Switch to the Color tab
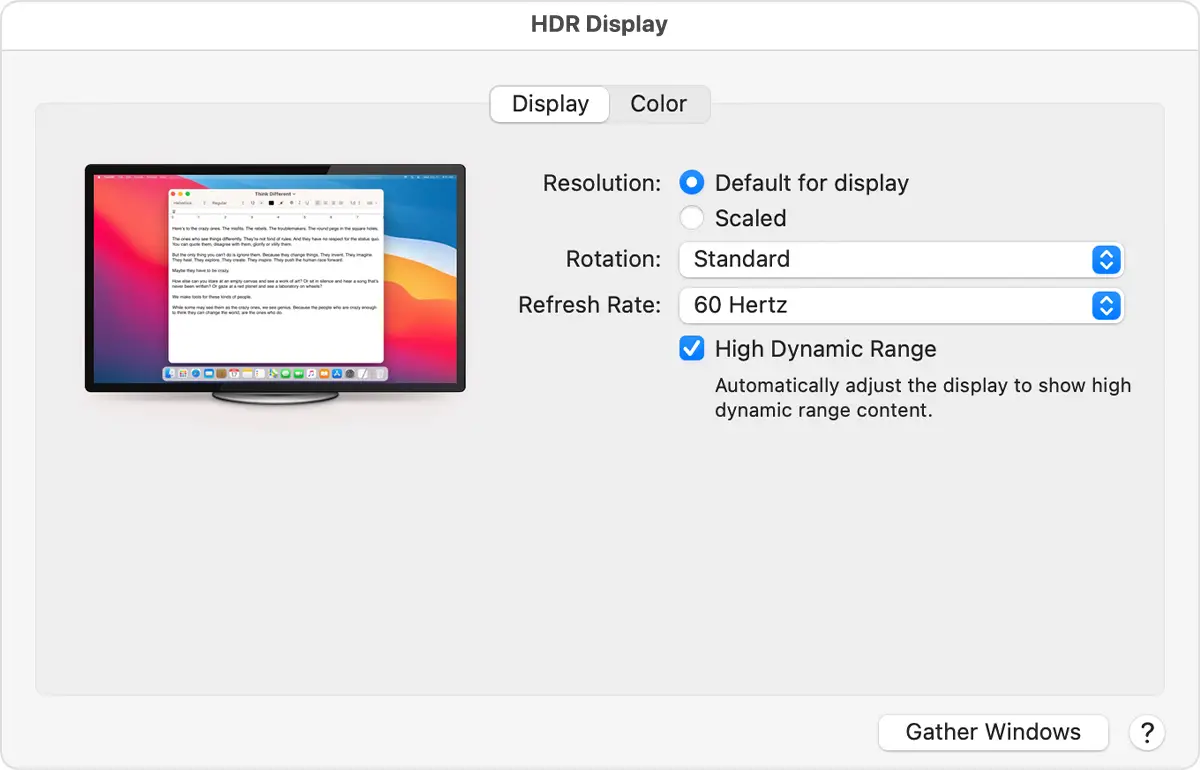This screenshot has width=1200, height=770. pyautogui.click(x=658, y=103)
